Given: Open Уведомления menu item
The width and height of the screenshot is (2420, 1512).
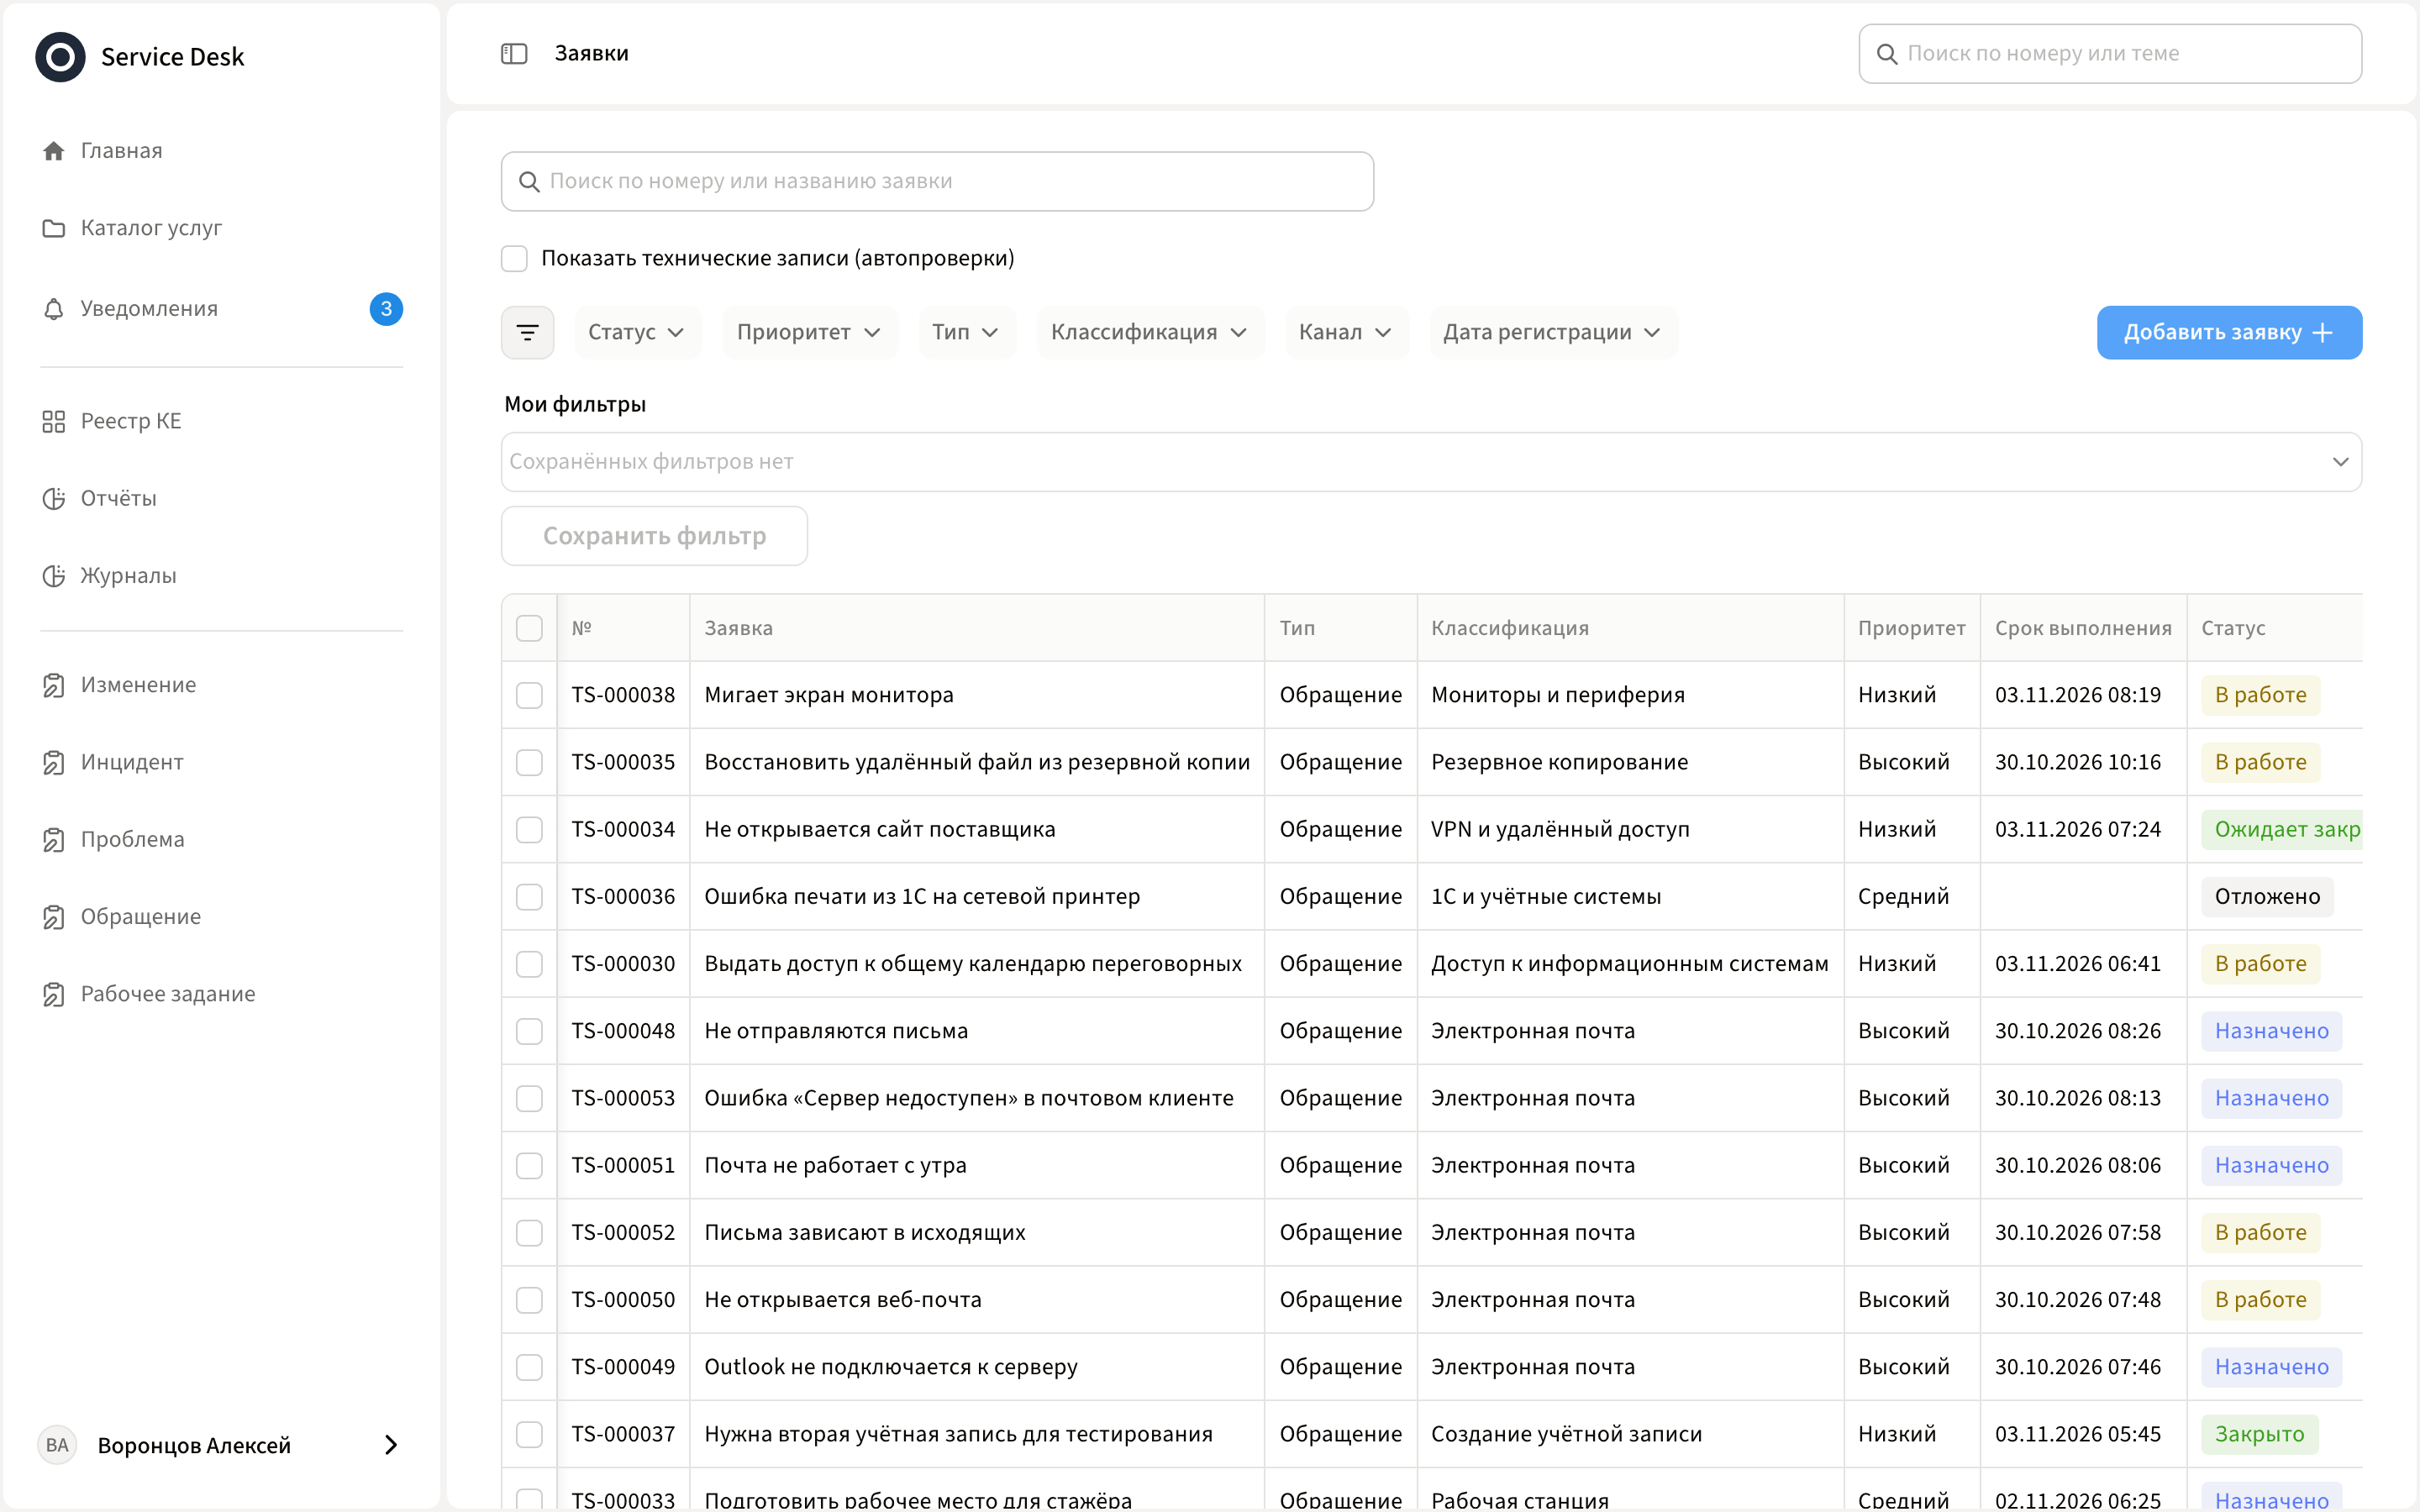Looking at the screenshot, I should tap(149, 309).
